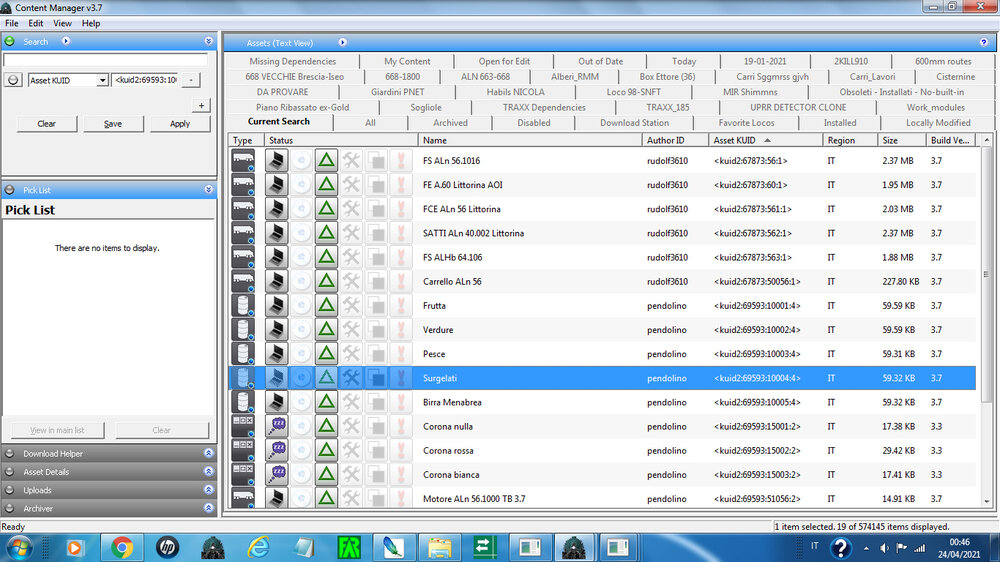Select the Motore ALn 56.1000 TB 3.7 row
This screenshot has width=1000, height=562.
tap(602, 498)
